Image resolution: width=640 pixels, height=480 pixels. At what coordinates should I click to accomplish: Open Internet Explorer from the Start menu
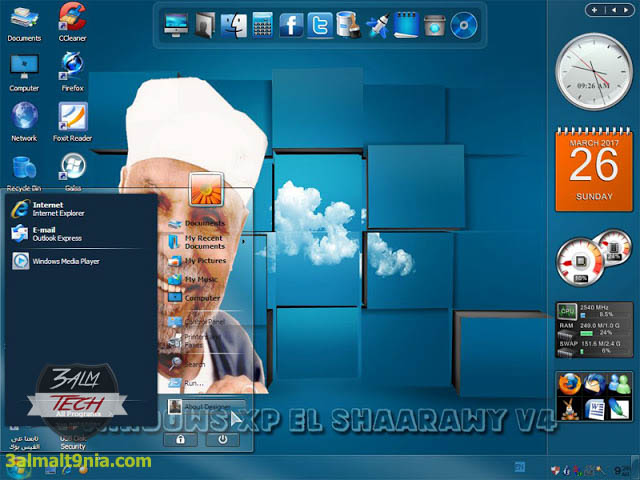click(x=78, y=209)
